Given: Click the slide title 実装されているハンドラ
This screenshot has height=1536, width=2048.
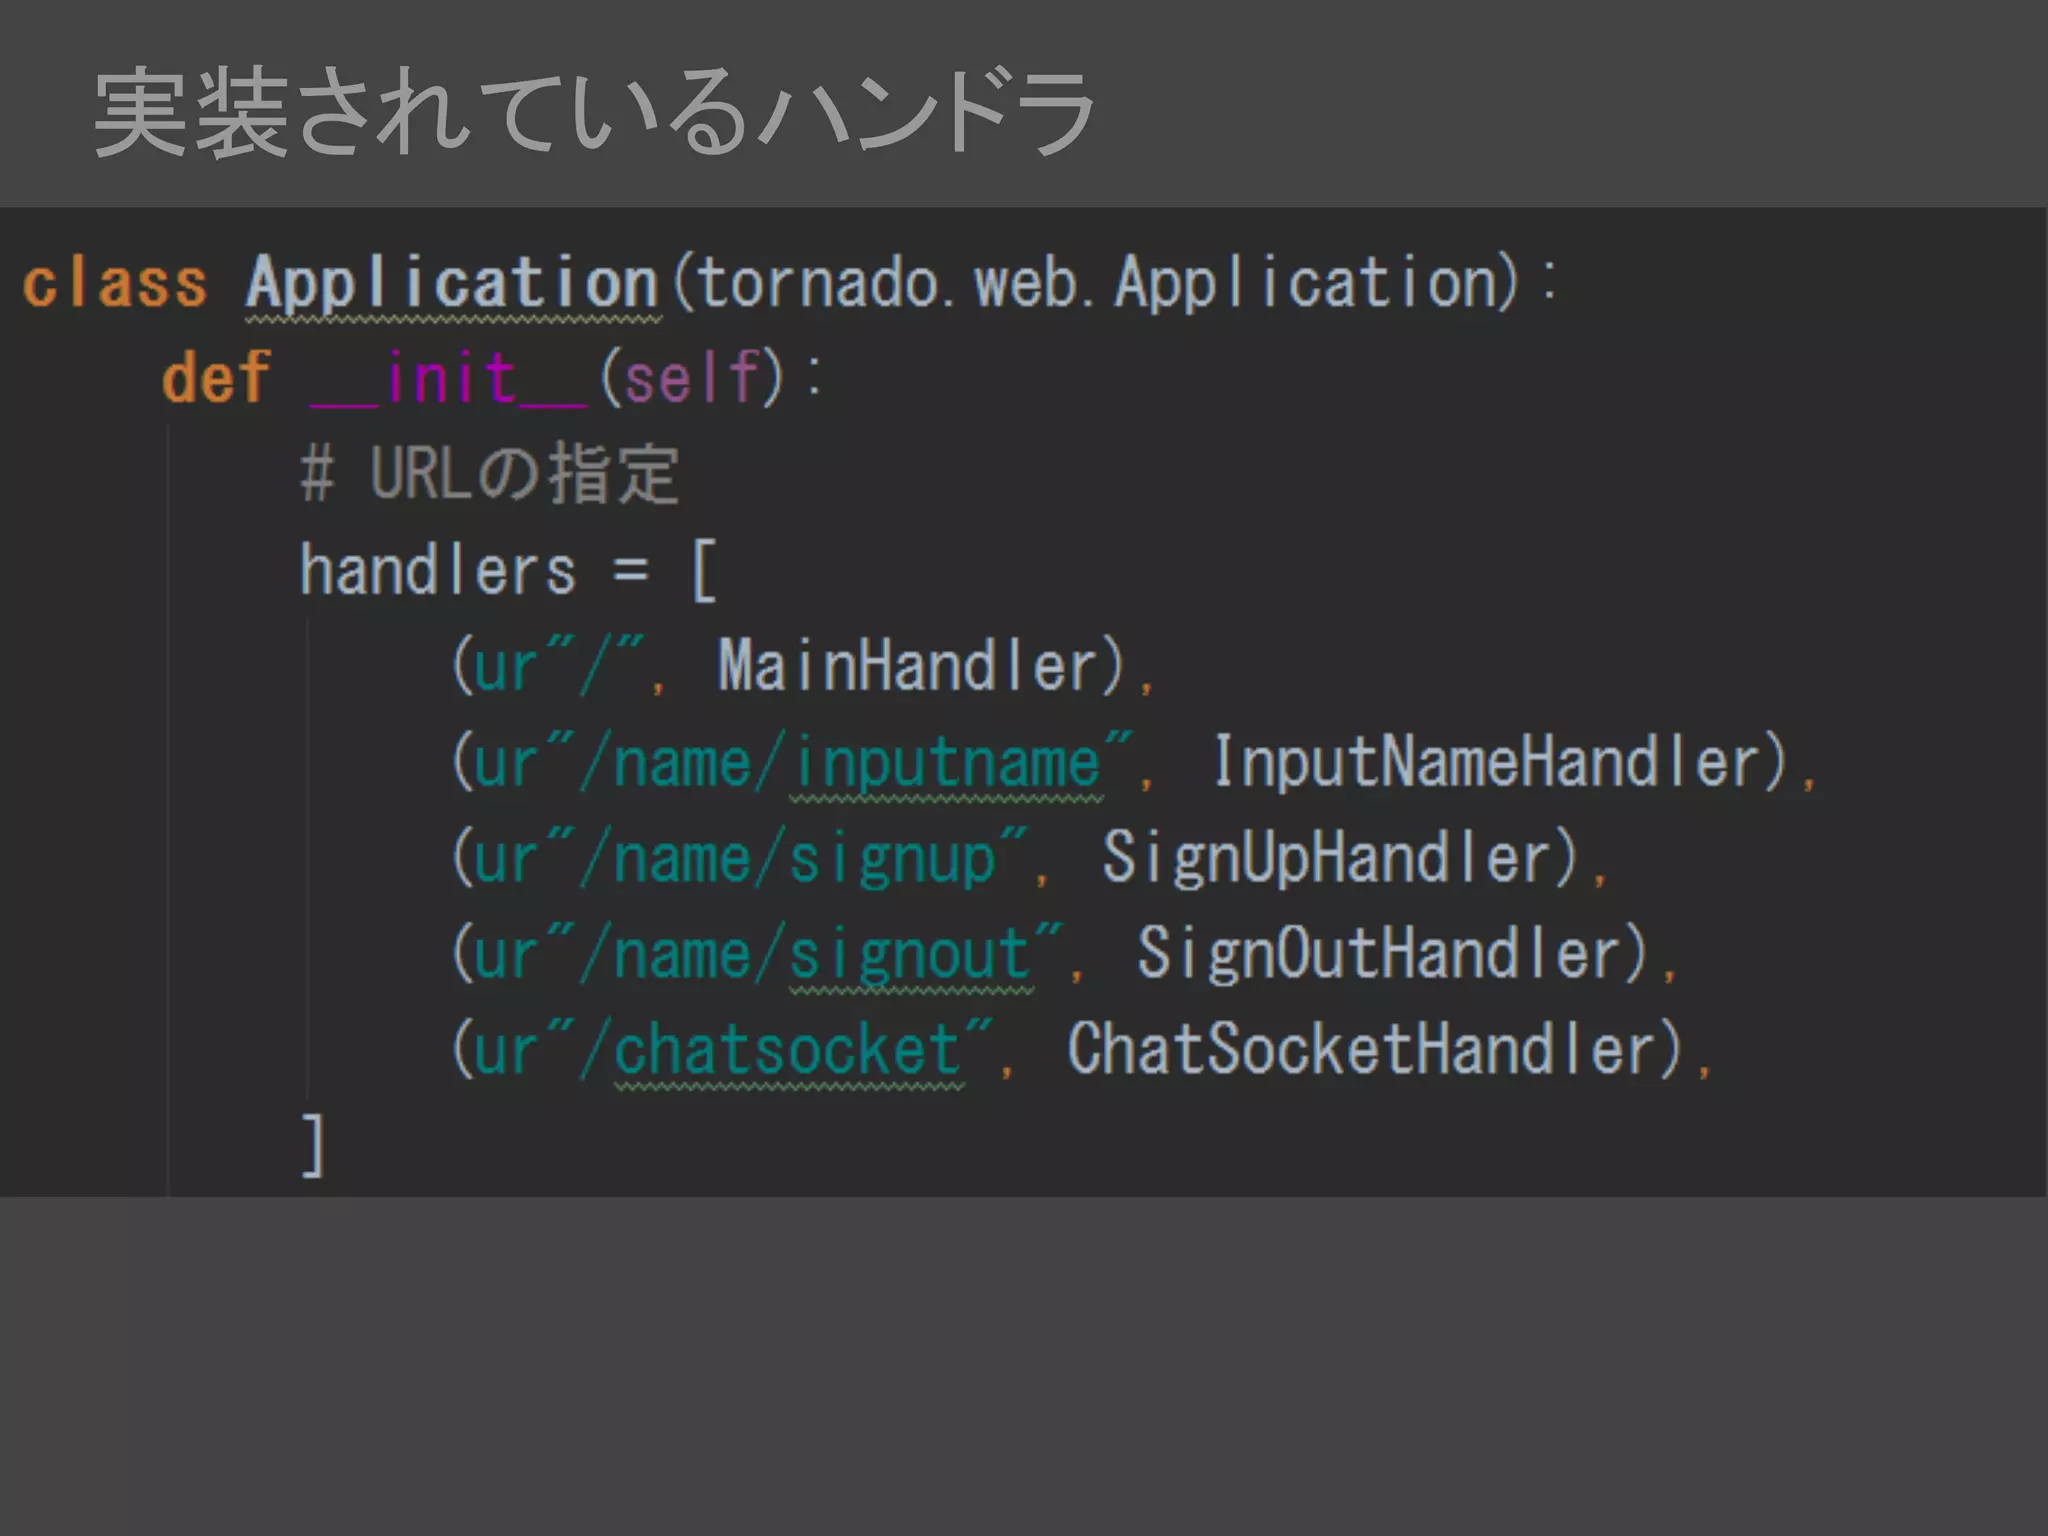Looking at the screenshot, I should 594,112.
